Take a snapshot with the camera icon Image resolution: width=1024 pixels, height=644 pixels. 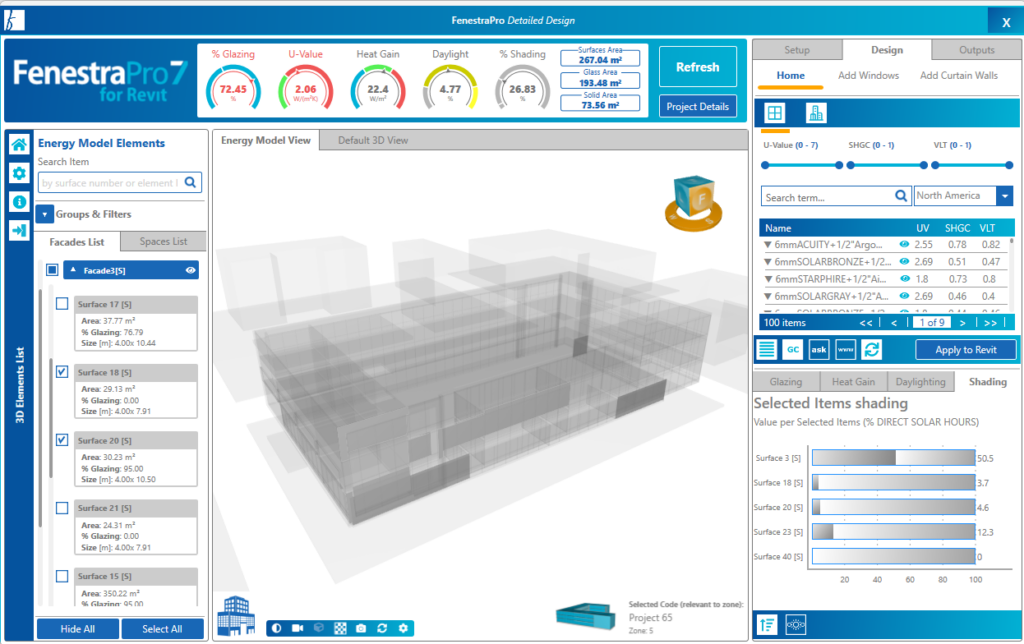click(x=361, y=628)
